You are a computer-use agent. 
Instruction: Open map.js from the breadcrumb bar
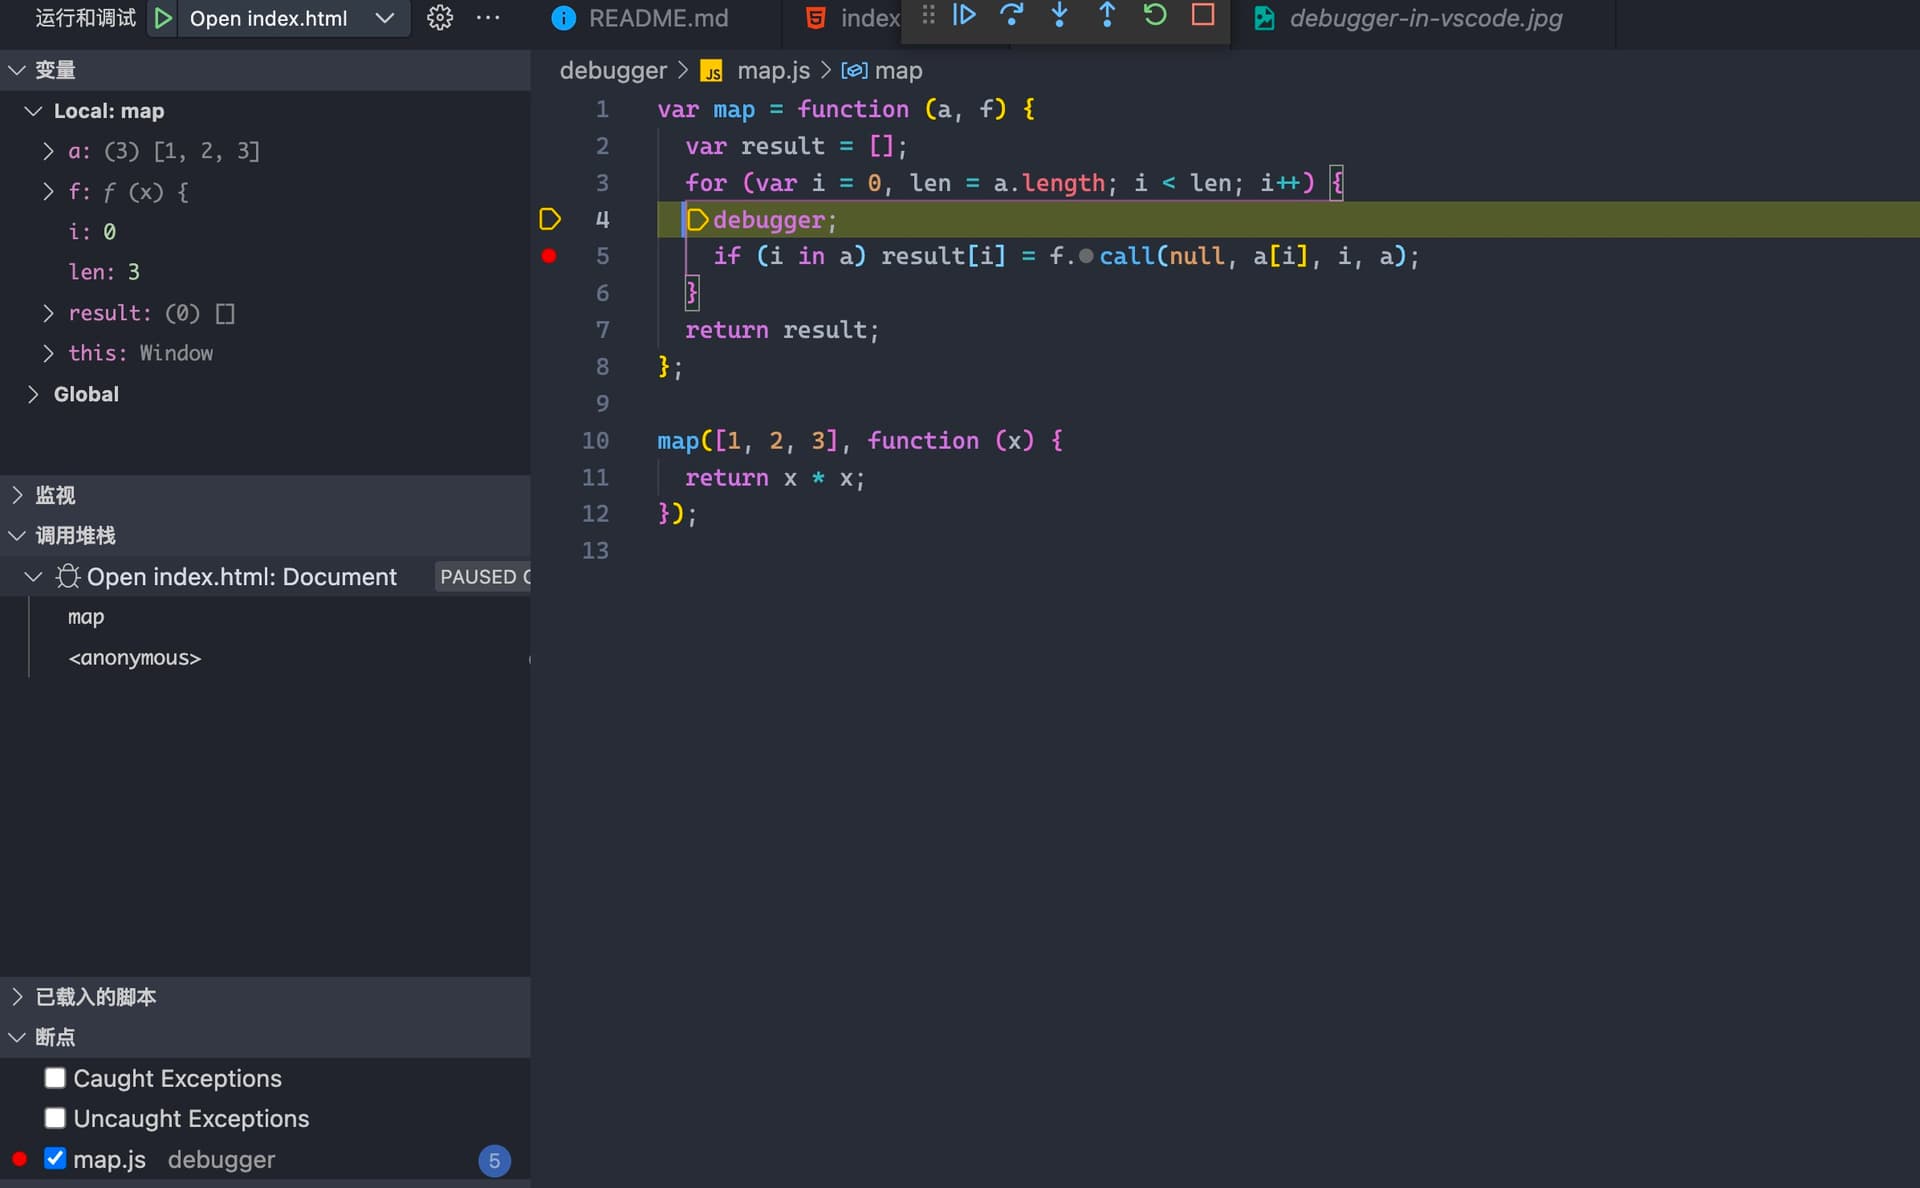[x=772, y=70]
